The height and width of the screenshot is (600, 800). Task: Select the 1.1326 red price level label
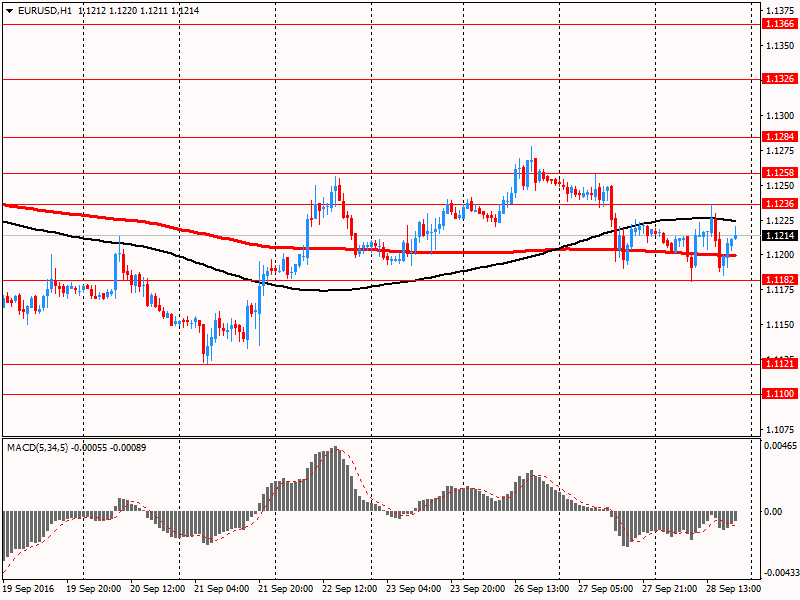(x=779, y=79)
